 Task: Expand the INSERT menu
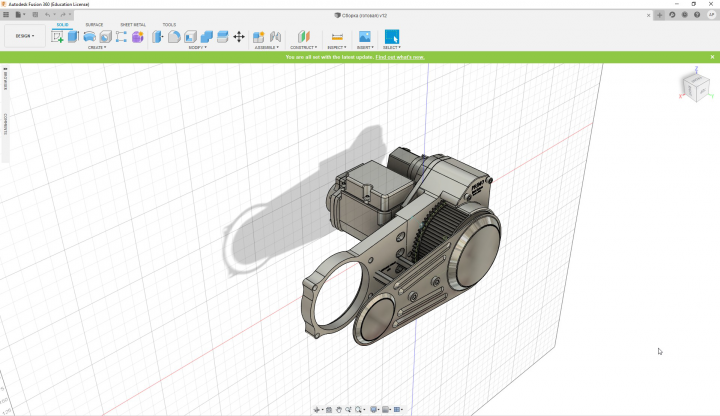365,47
